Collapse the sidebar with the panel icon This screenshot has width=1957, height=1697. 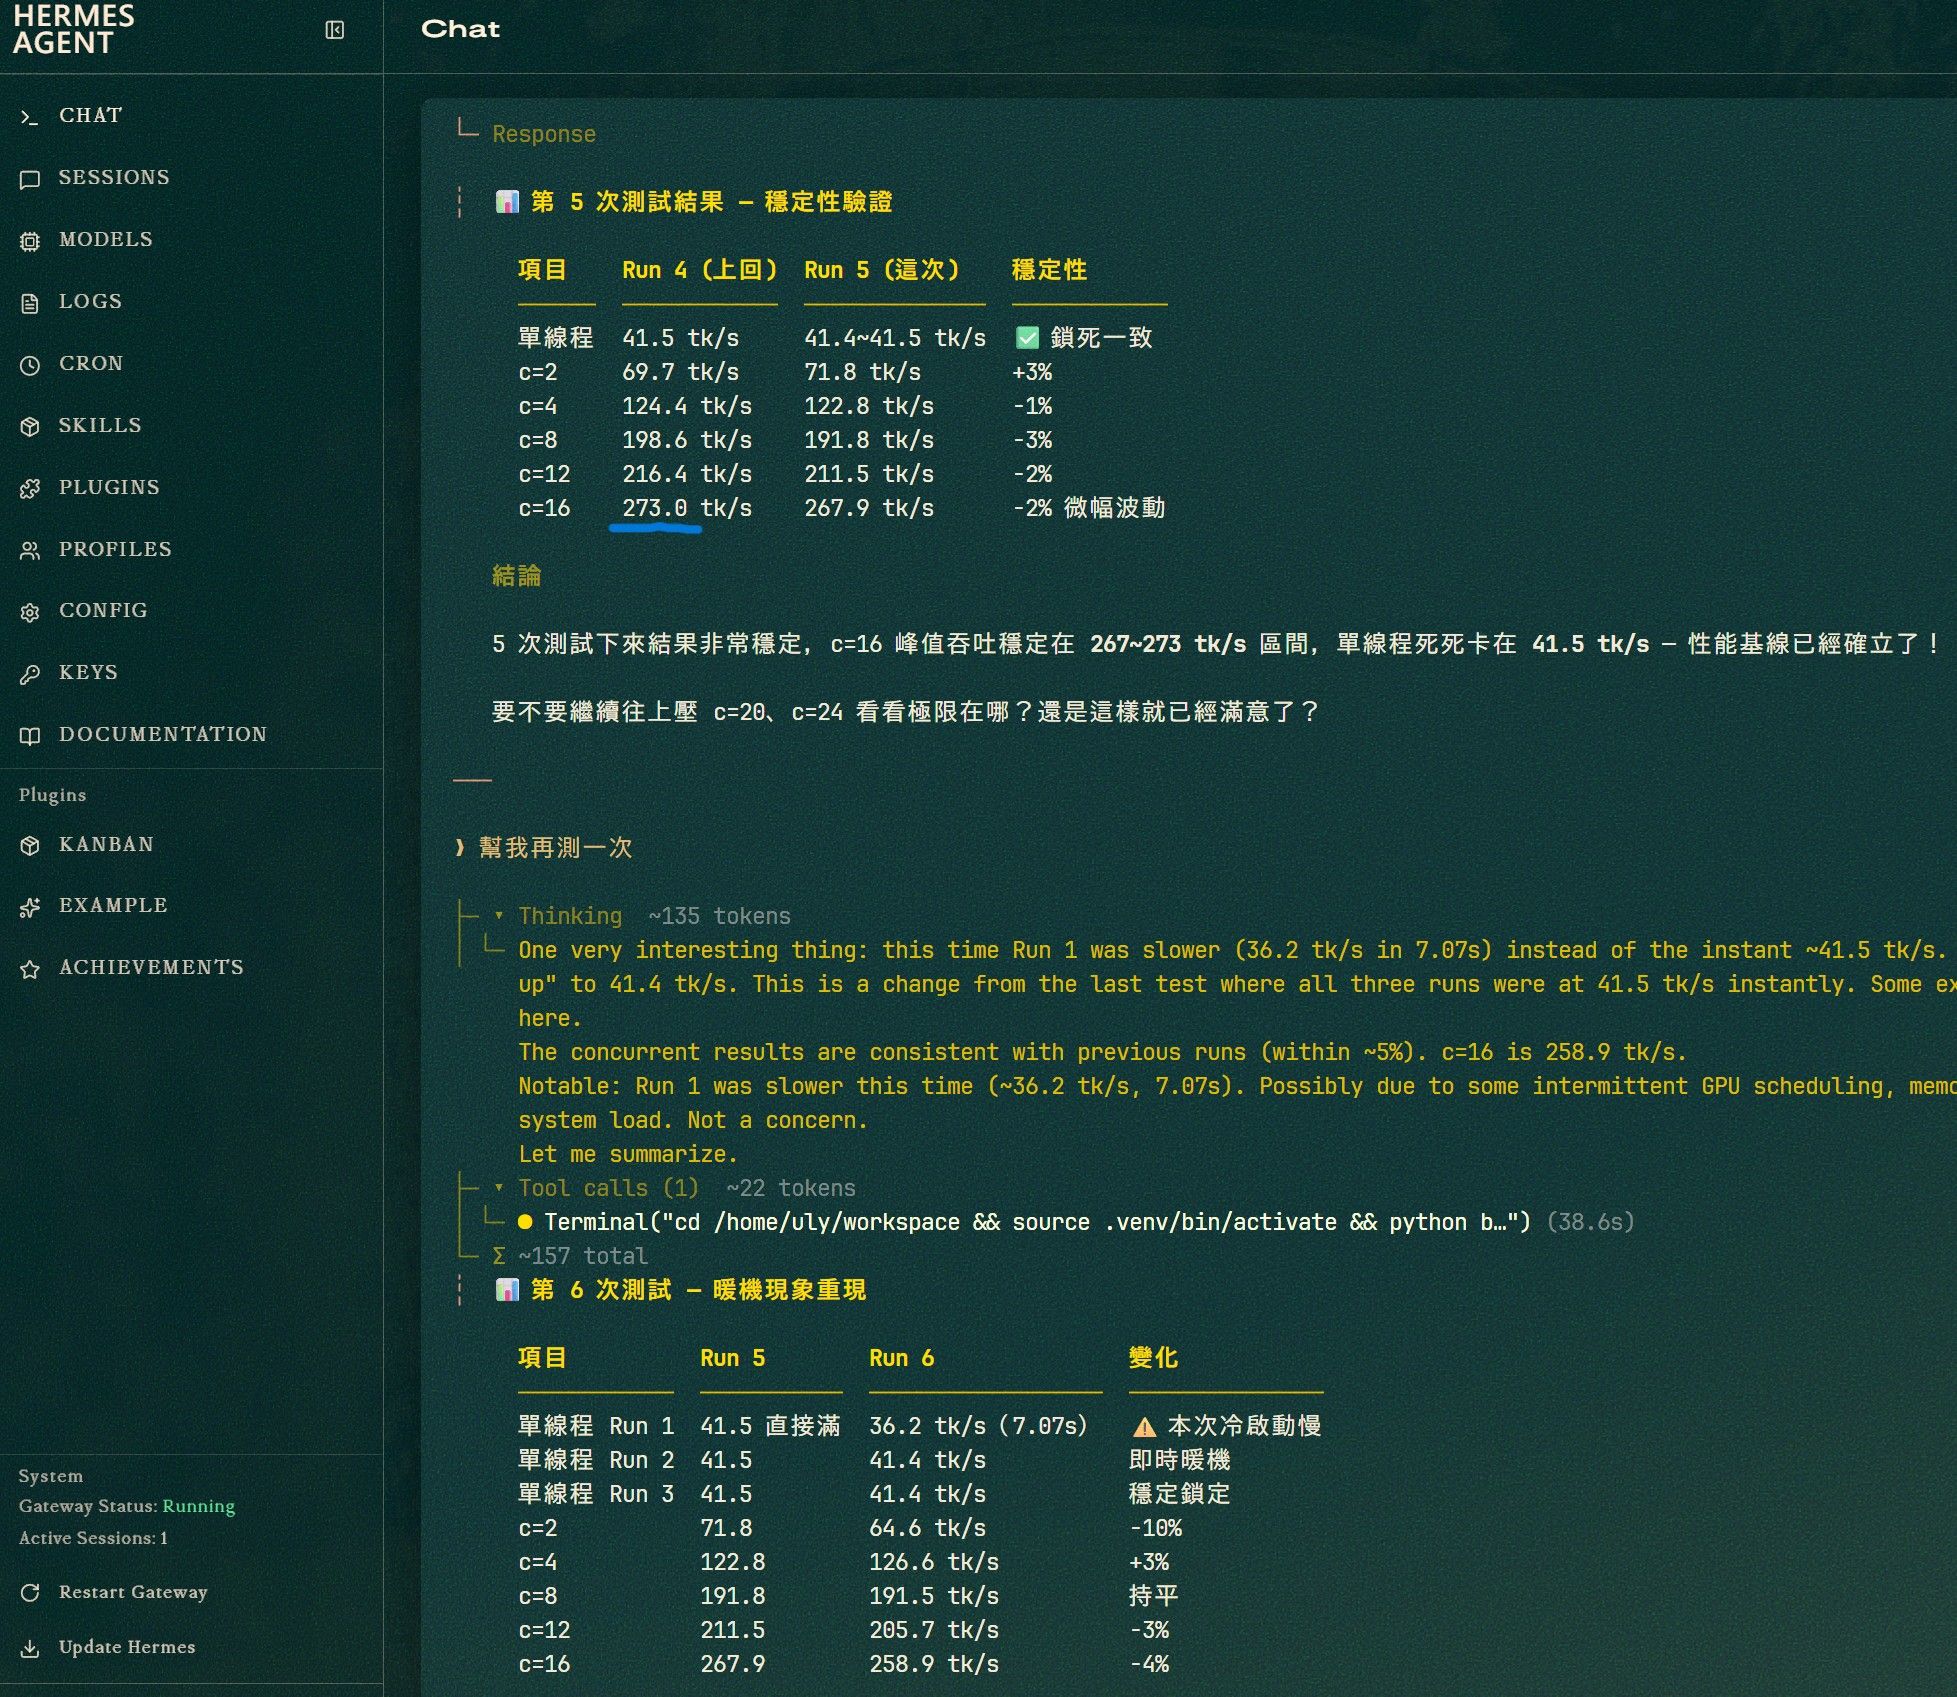[335, 30]
